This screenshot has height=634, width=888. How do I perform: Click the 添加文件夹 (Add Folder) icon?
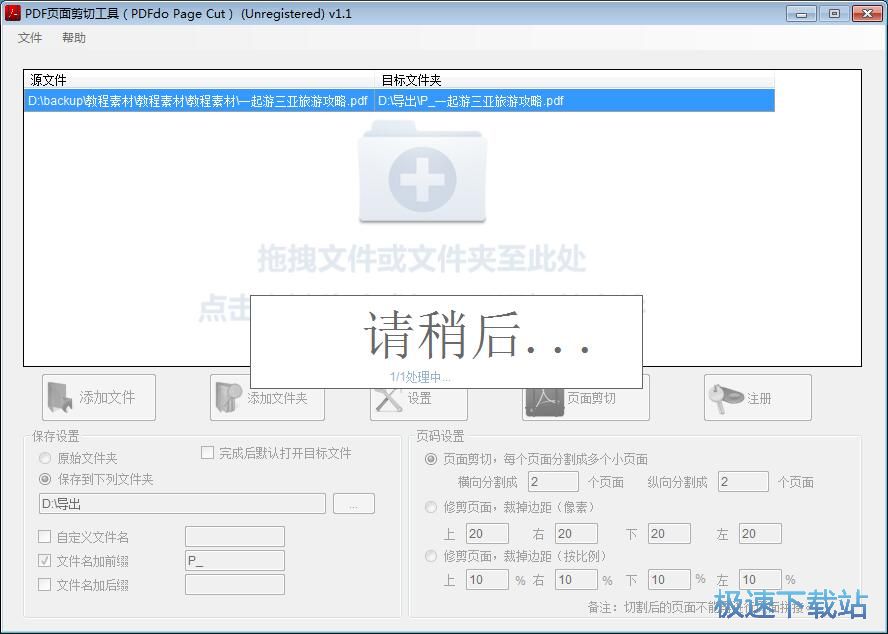(227, 397)
